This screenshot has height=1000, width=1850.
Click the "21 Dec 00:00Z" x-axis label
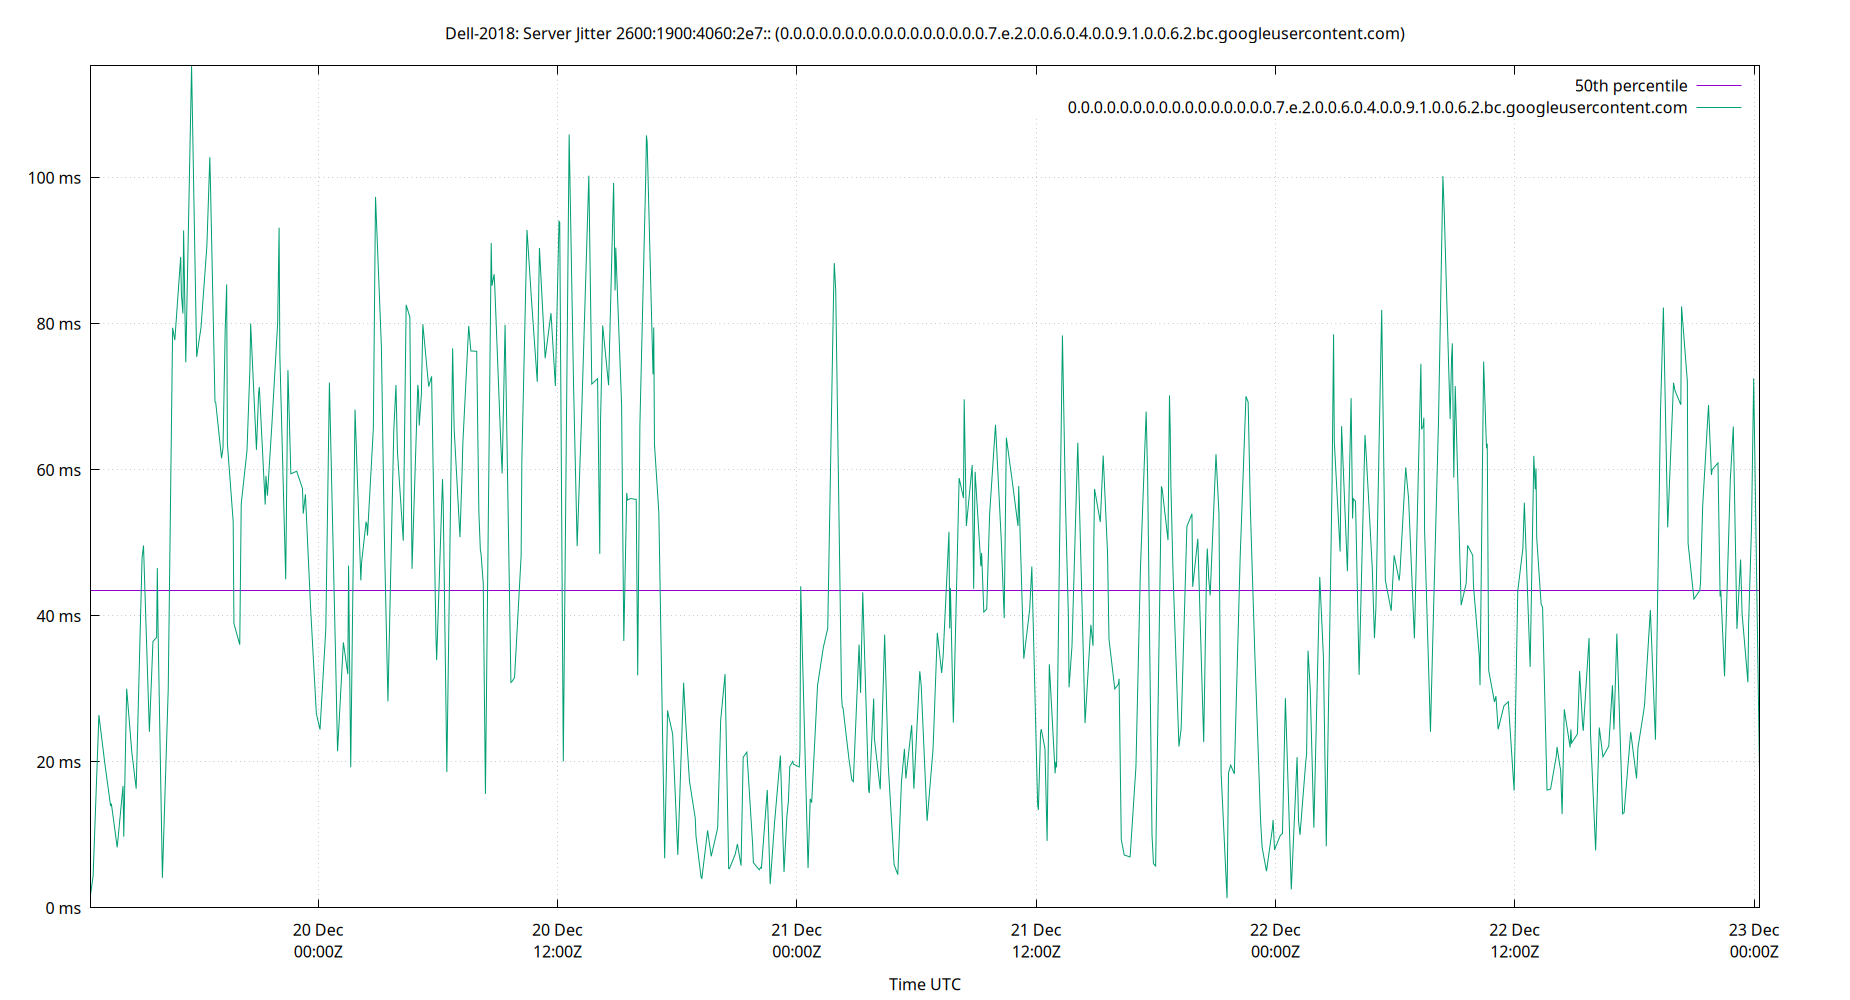pos(796,940)
